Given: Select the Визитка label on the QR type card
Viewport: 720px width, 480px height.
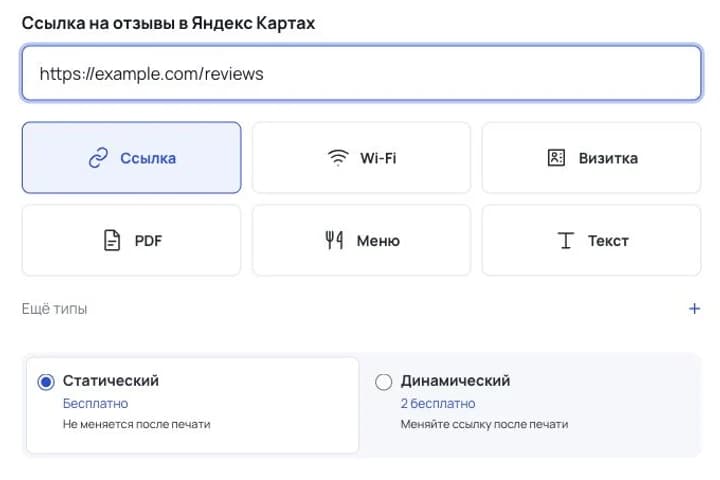Looking at the screenshot, I should pyautogui.click(x=608, y=158).
